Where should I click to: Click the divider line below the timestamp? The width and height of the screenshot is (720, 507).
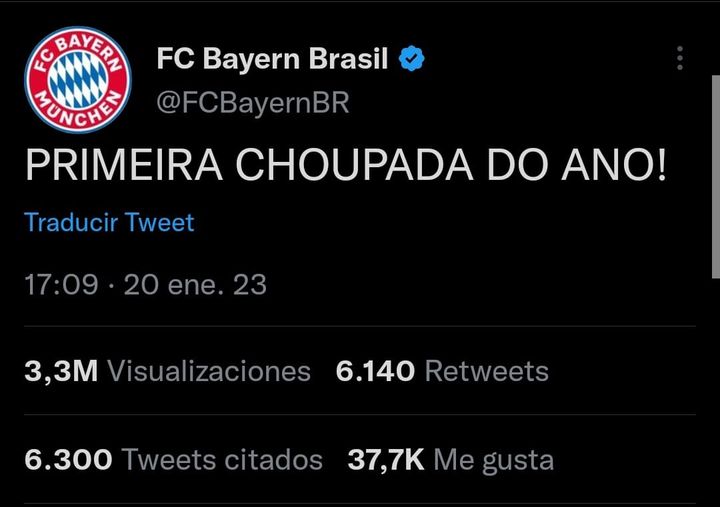(360, 327)
